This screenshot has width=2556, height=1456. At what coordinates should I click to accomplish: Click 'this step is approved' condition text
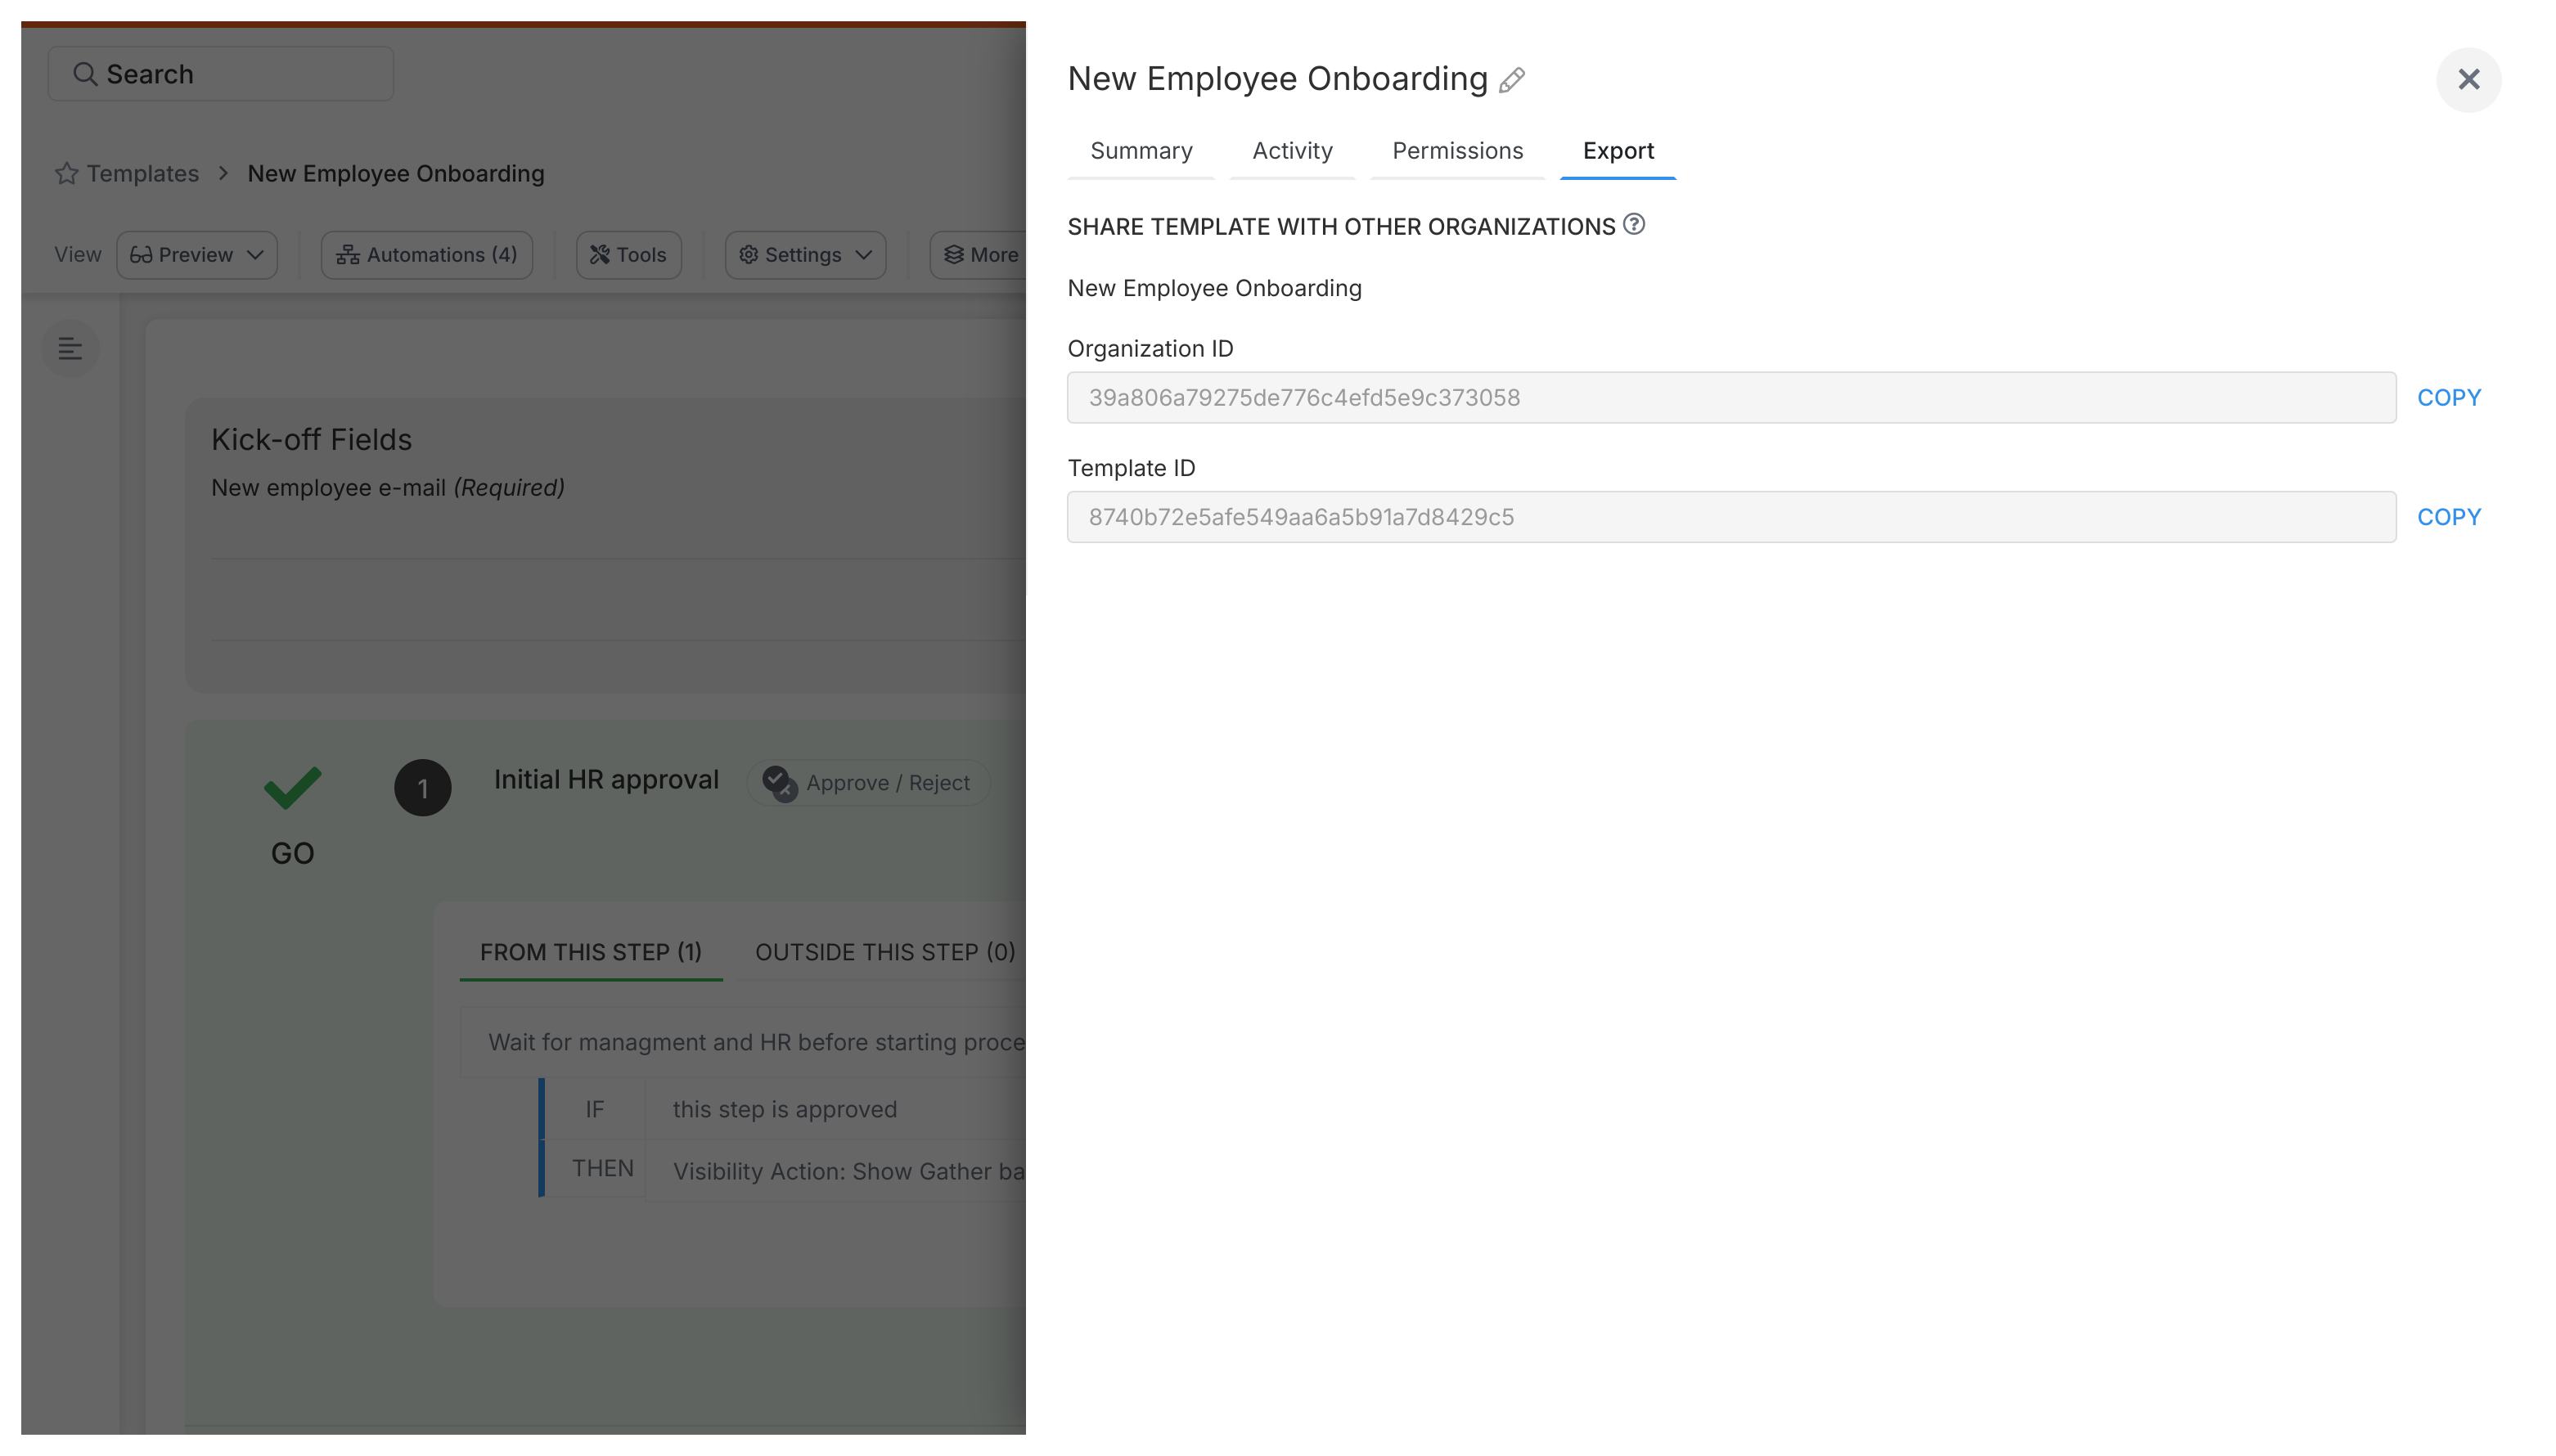[x=785, y=1110]
